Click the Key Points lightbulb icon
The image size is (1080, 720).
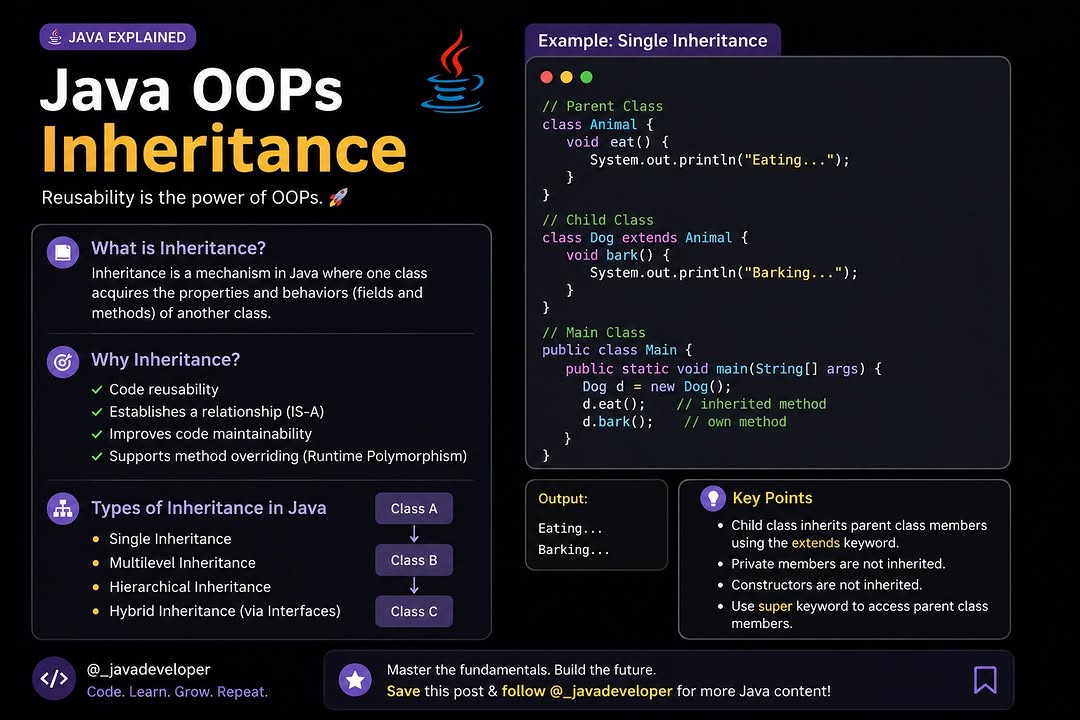tap(713, 498)
